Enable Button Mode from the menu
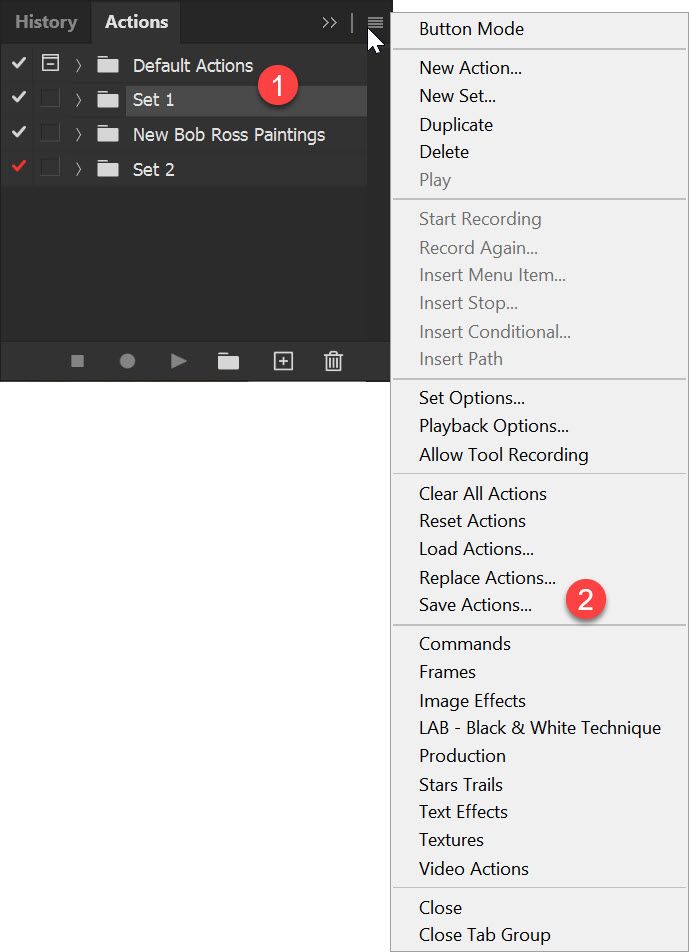689x952 pixels. point(470,29)
